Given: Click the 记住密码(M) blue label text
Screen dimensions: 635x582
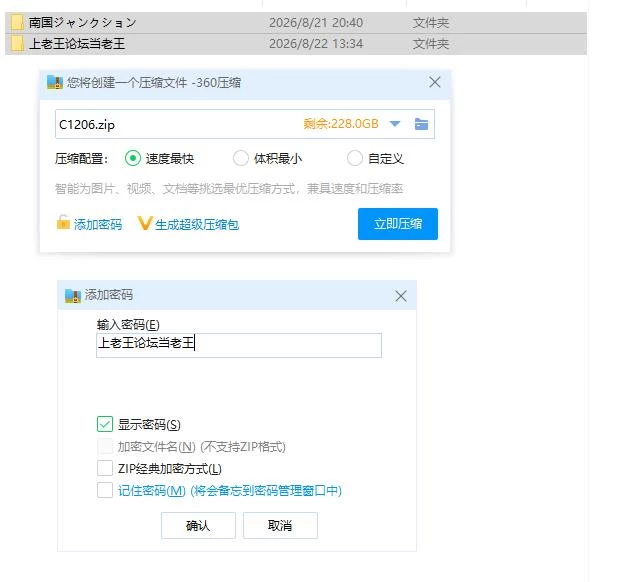Looking at the screenshot, I should 152,490.
